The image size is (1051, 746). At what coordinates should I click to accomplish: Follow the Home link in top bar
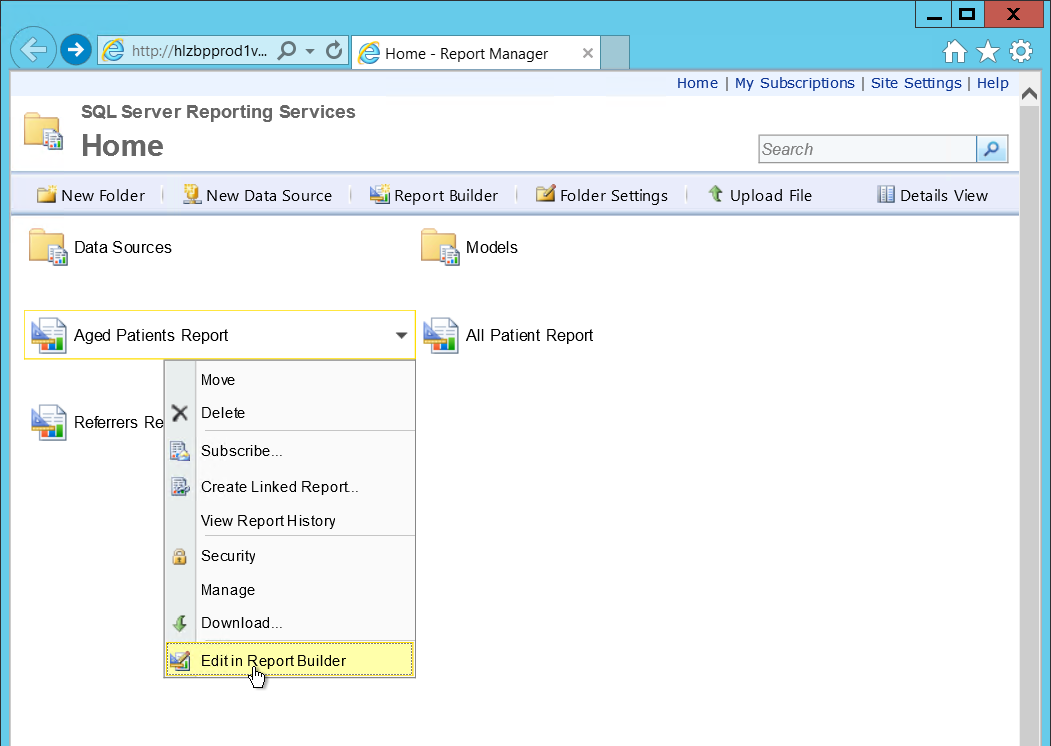(x=697, y=83)
